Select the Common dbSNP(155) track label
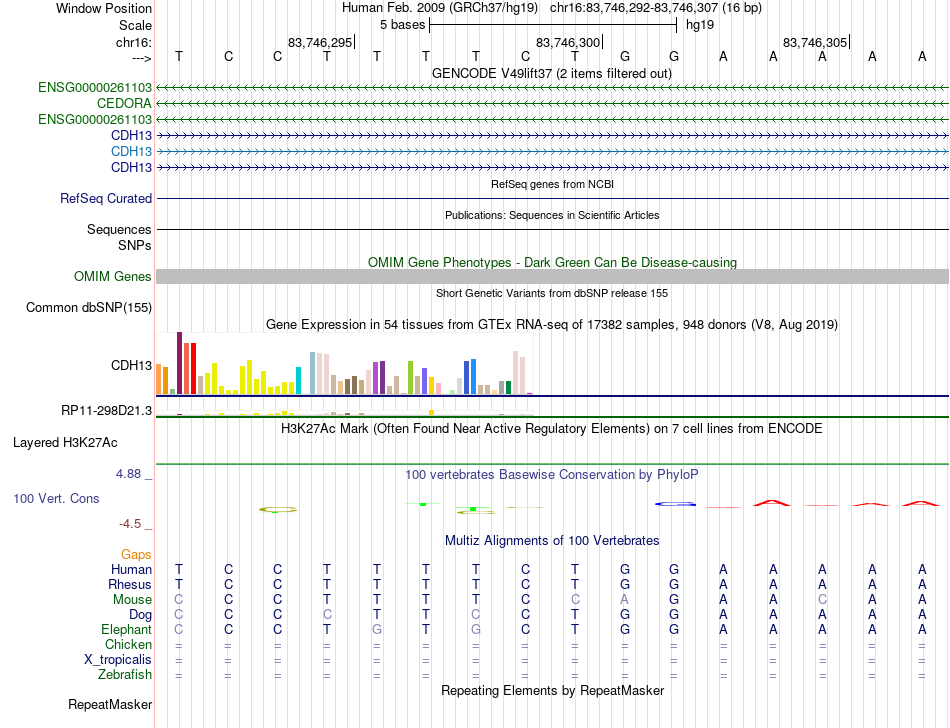Viewport: 950px width, 728px height. click(x=89, y=308)
